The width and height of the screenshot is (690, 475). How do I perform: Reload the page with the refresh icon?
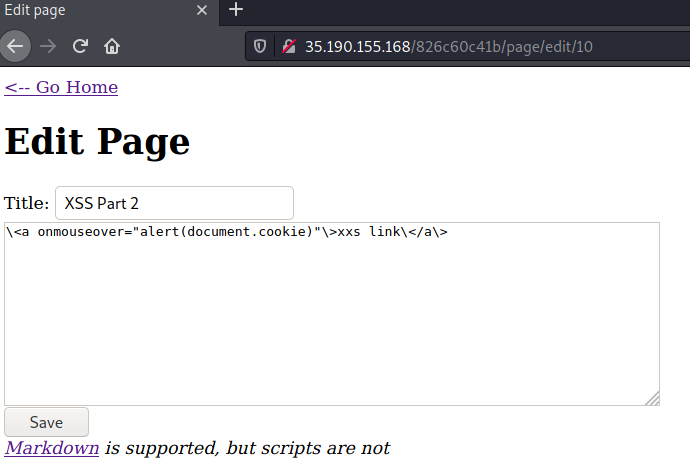point(80,46)
